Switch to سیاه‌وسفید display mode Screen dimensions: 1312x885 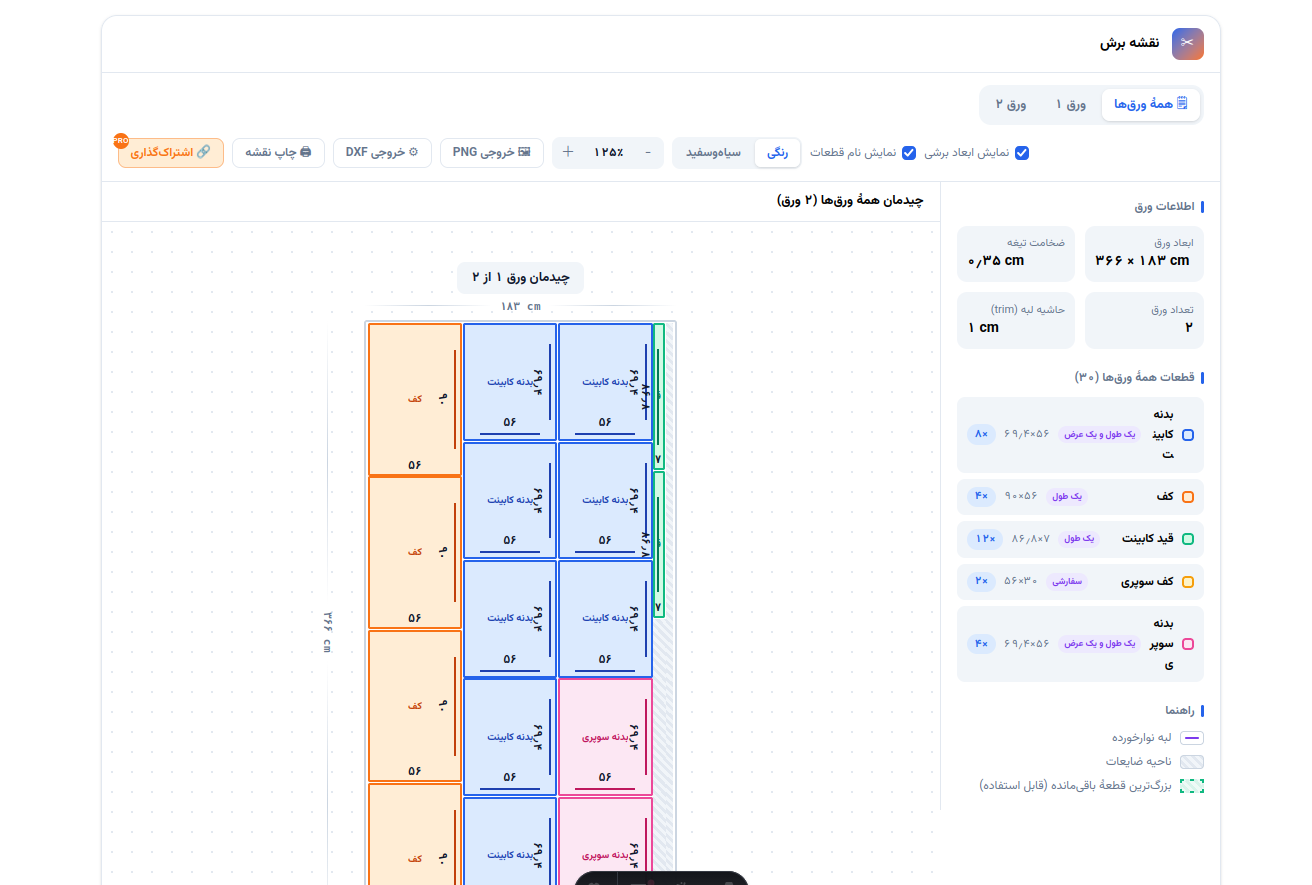[x=713, y=152]
